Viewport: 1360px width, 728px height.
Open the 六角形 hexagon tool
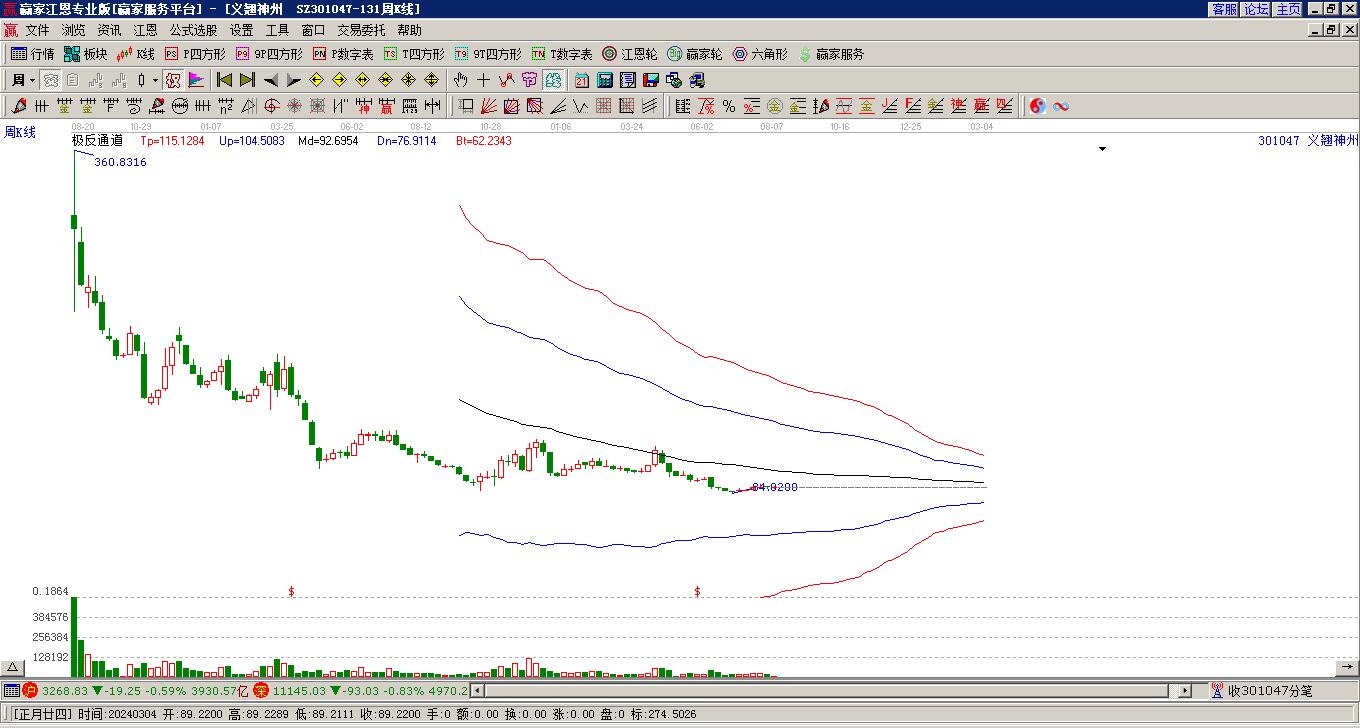[759, 54]
